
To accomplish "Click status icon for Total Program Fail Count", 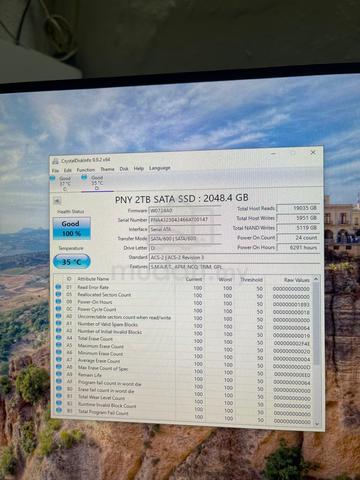I will click(59, 411).
